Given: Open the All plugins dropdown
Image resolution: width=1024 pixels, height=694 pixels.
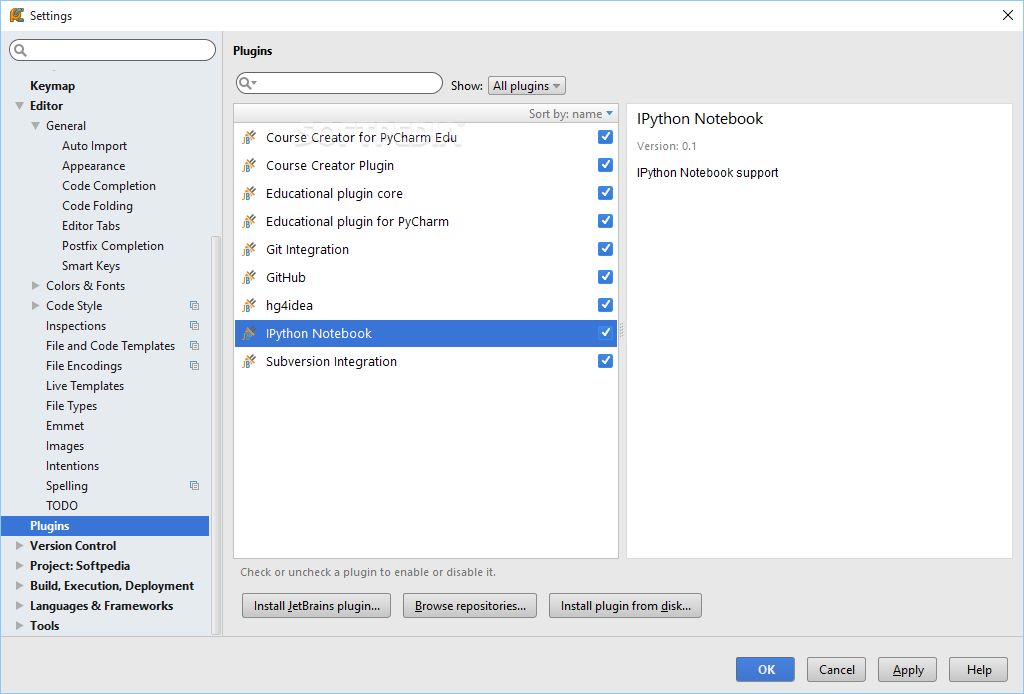Looking at the screenshot, I should click(526, 85).
